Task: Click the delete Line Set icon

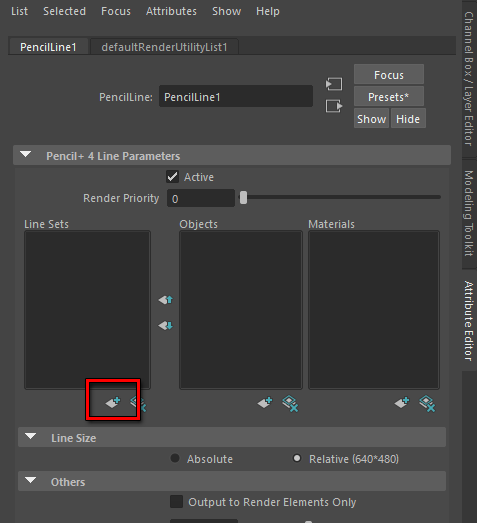Action: click(138, 404)
